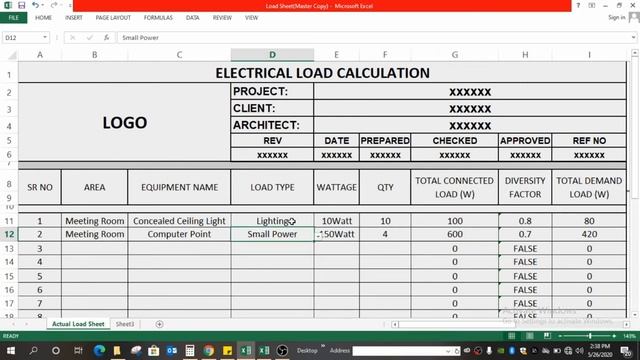Open the Undo history dropdown arrow
Viewport: 640px width, 360px height.
[x=43, y=6]
